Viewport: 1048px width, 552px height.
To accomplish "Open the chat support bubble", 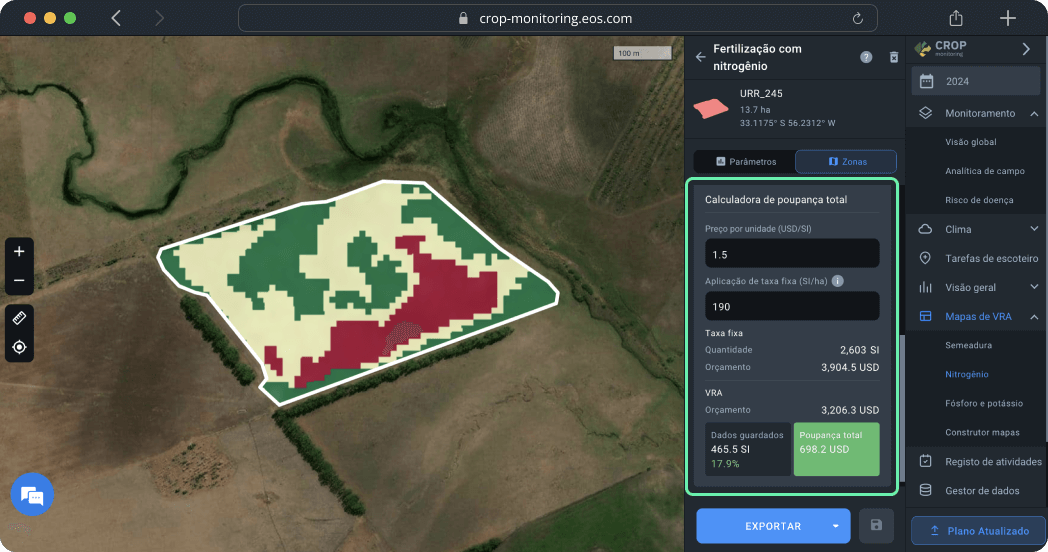I will 32,496.
